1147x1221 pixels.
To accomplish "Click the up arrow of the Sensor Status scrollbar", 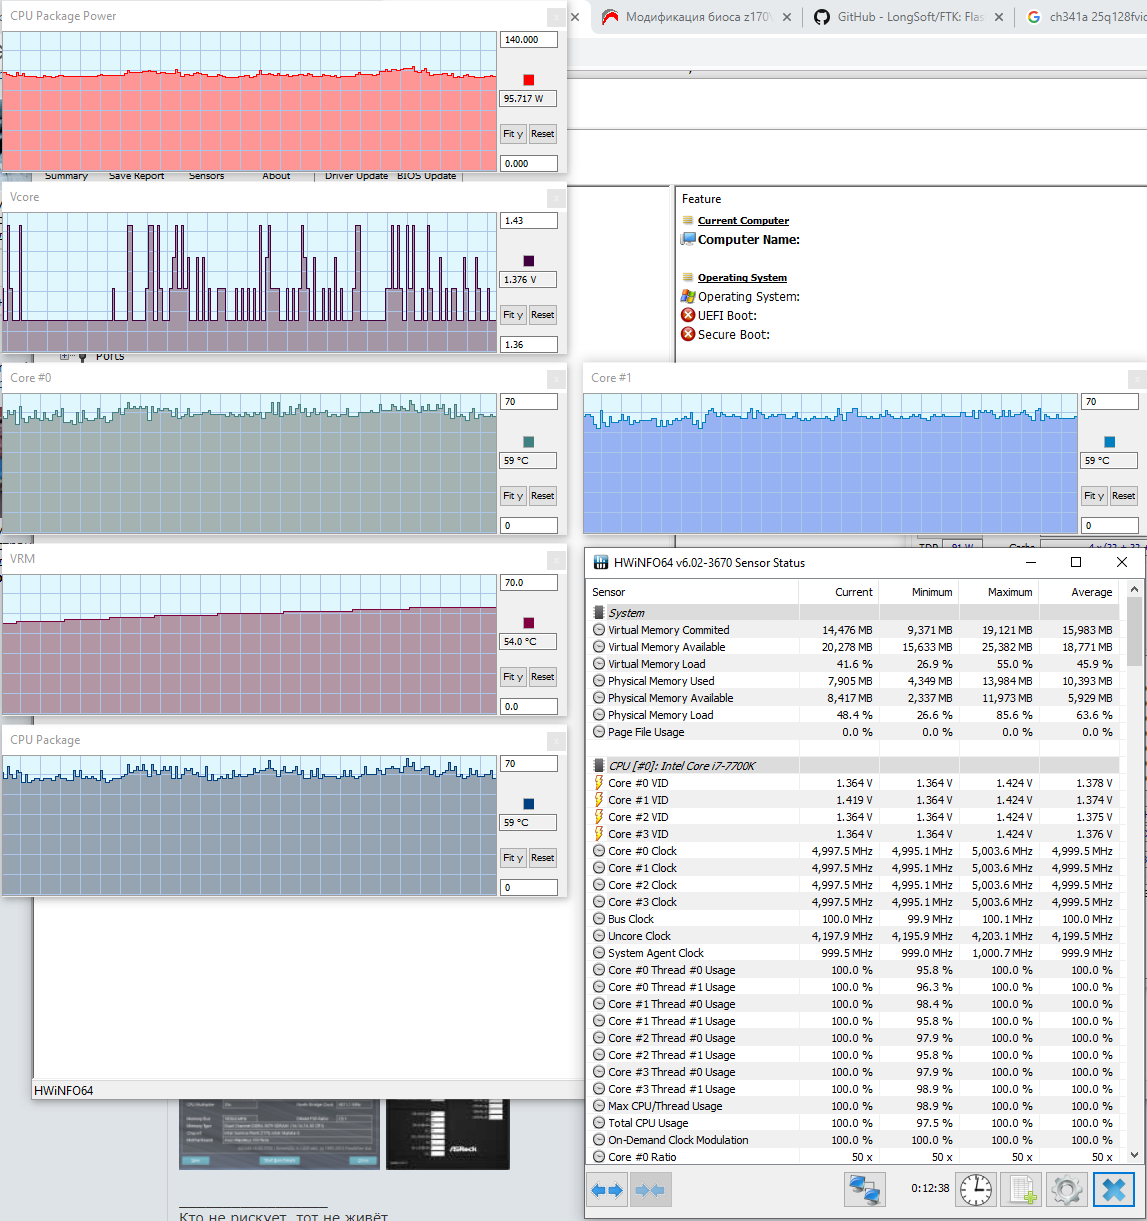I will coord(1134,590).
